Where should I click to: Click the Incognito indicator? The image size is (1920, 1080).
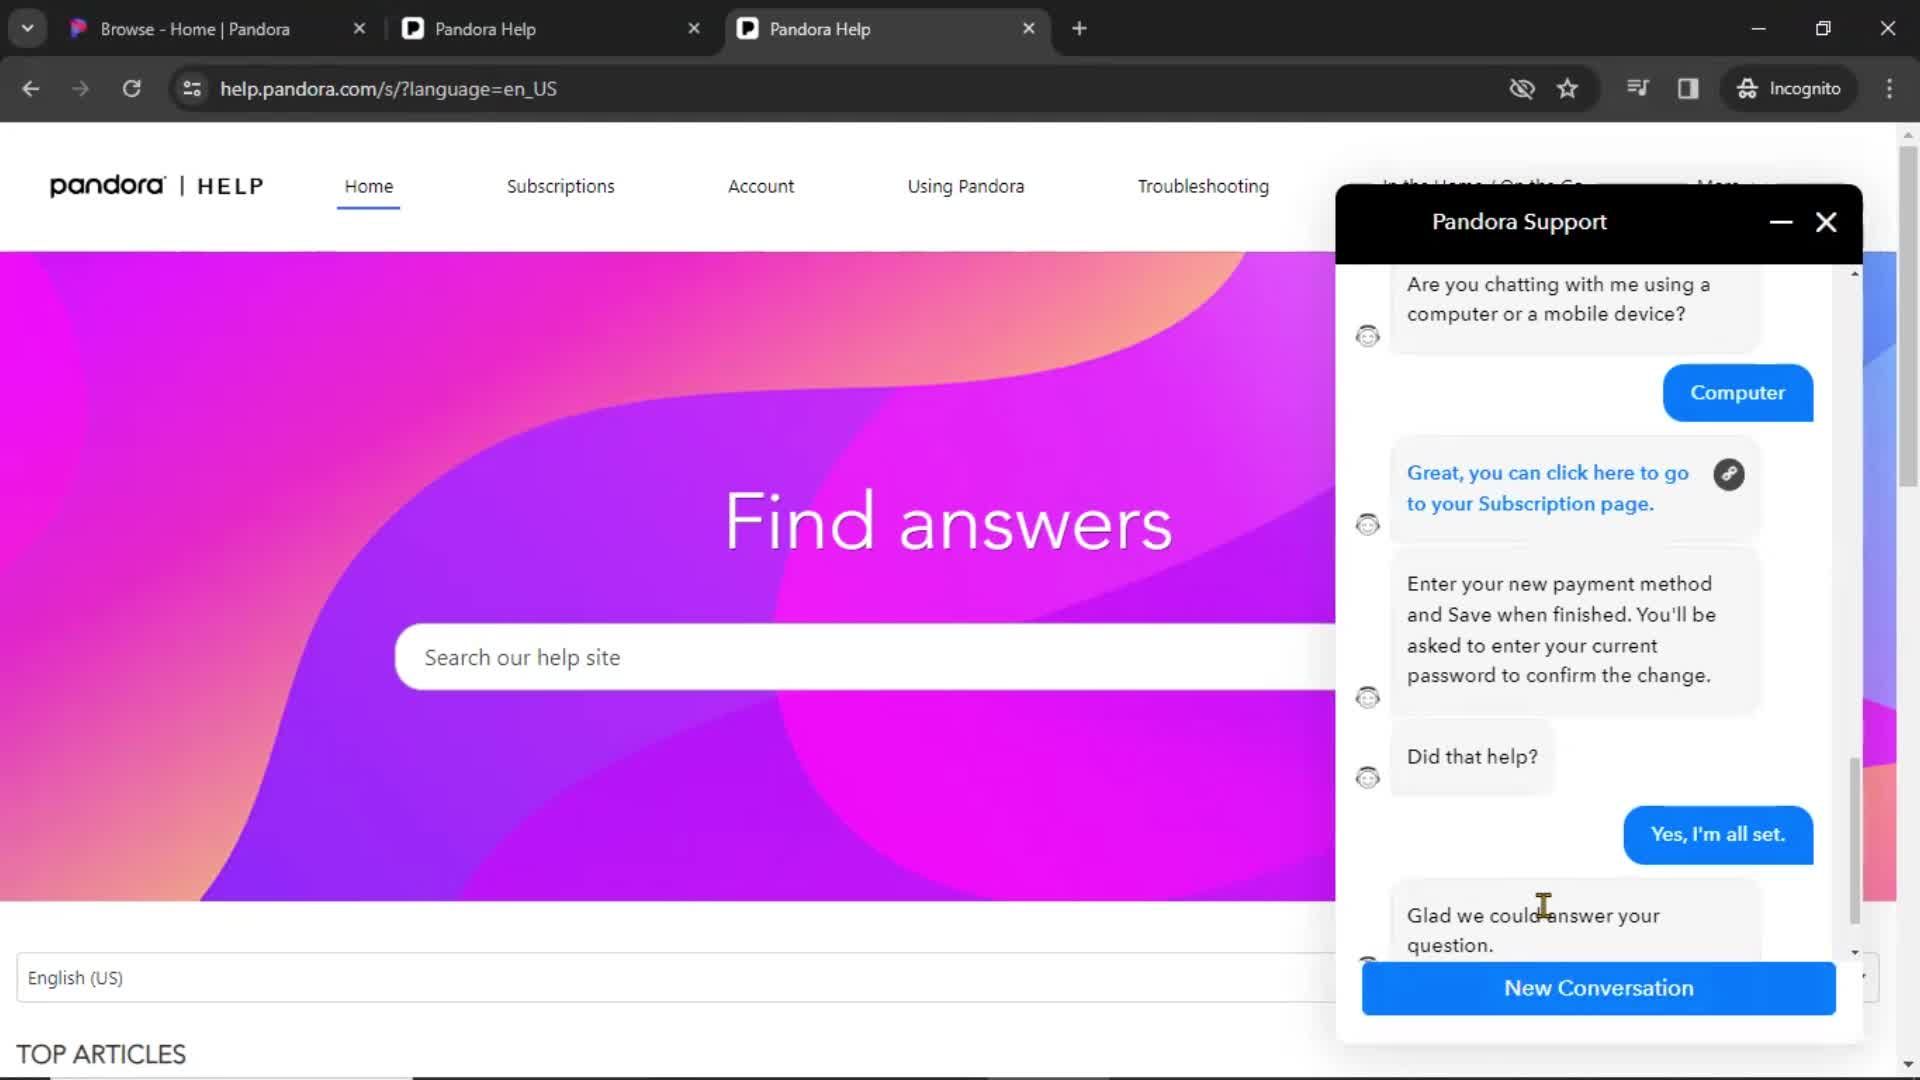(x=1789, y=89)
